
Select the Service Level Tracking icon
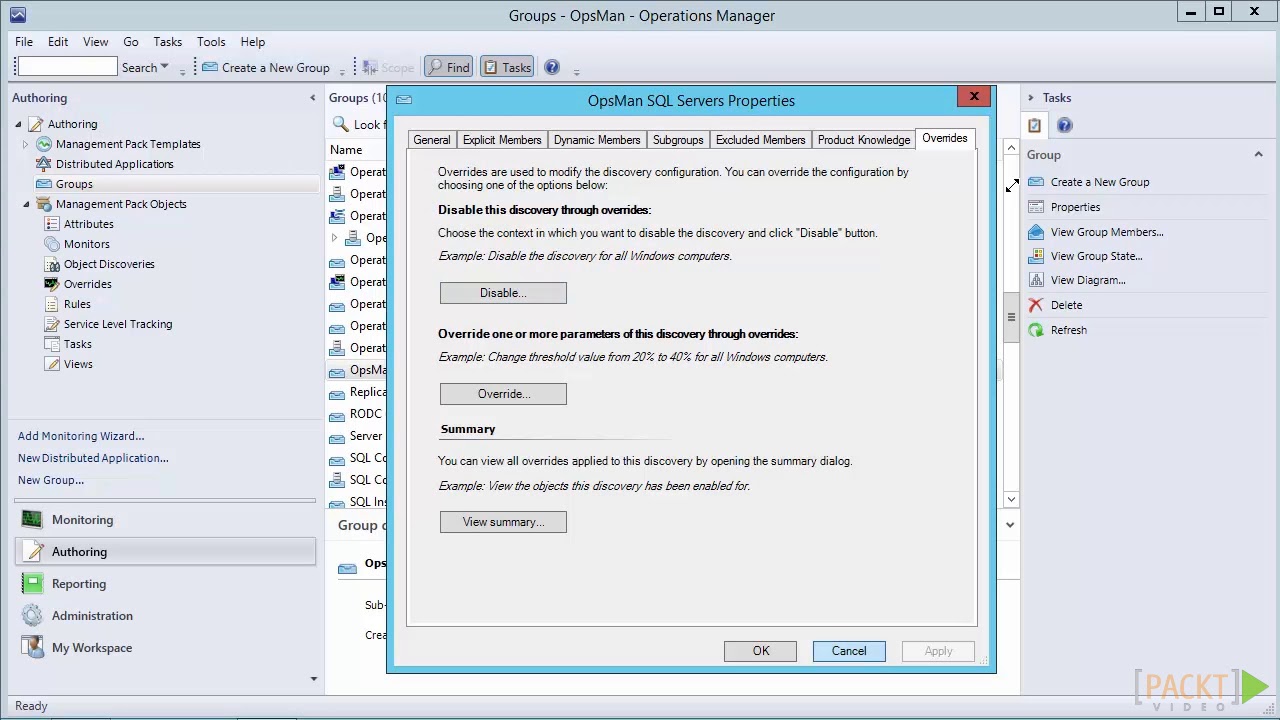click(52, 324)
